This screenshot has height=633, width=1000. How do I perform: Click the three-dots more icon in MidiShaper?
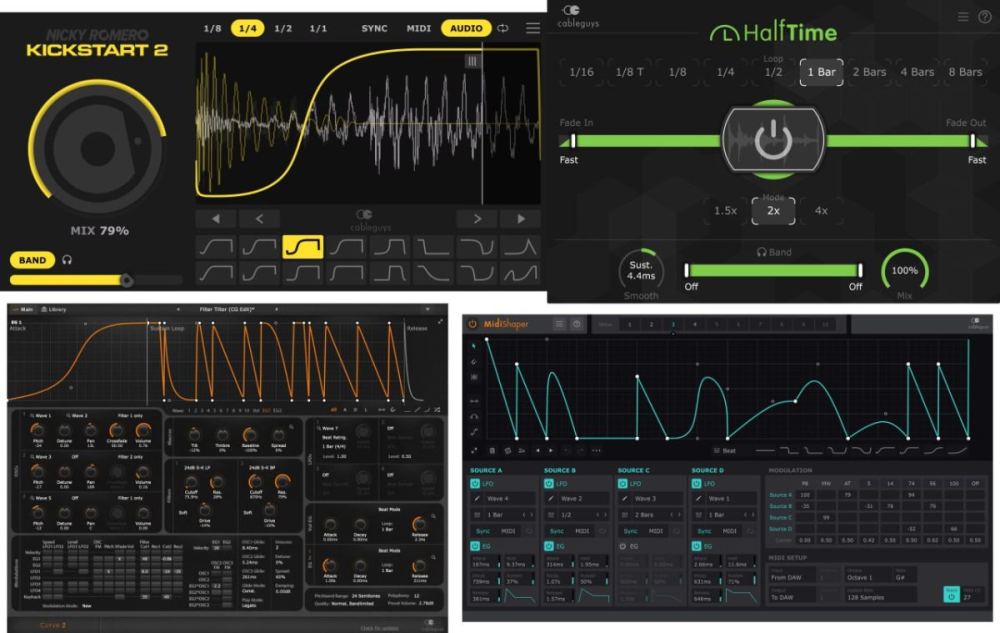point(596,451)
